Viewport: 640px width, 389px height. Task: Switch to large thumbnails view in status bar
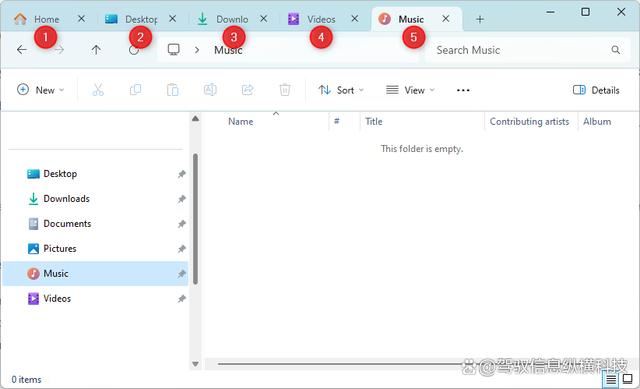pos(627,379)
